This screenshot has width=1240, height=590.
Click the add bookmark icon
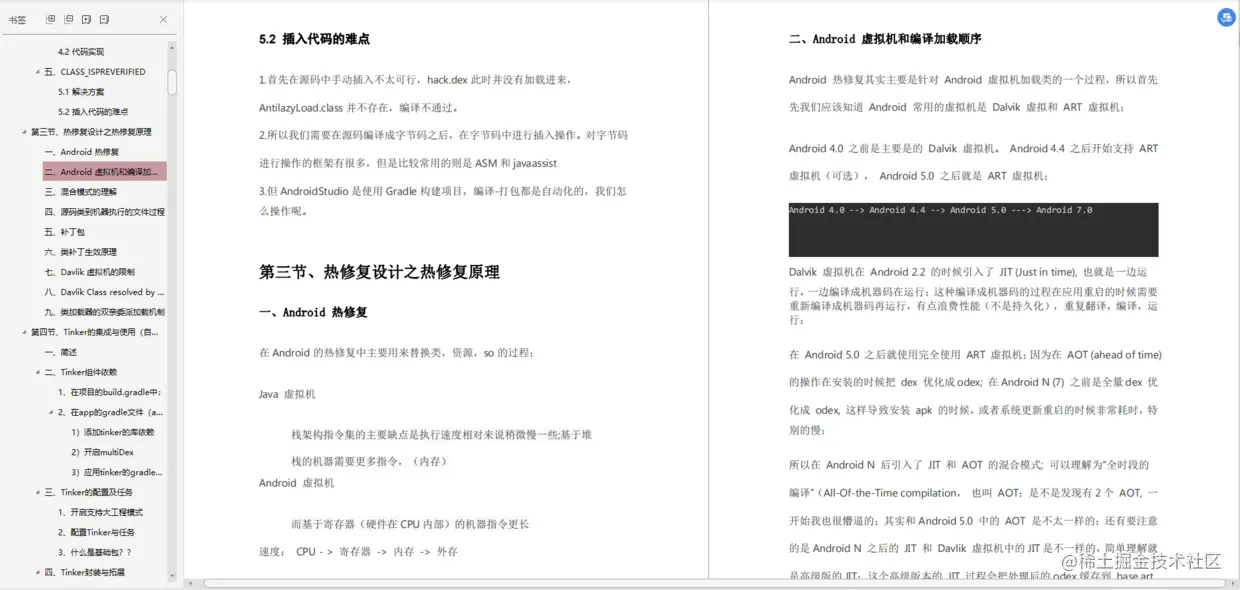pyautogui.click(x=87, y=19)
